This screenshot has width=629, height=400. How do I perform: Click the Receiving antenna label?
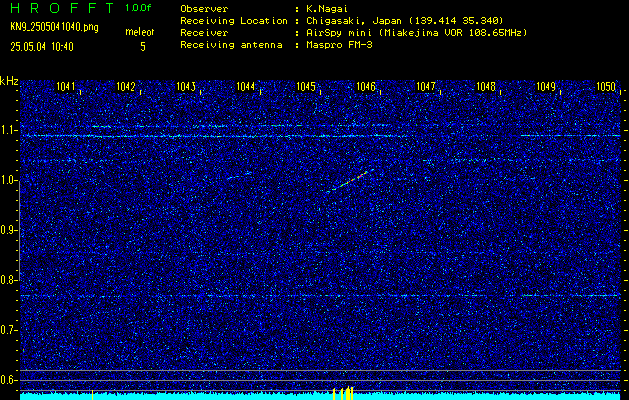click(231, 45)
